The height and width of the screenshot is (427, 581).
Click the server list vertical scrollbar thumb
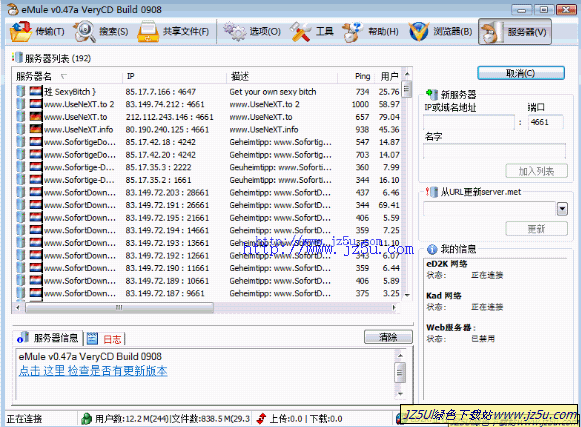tap(407, 89)
